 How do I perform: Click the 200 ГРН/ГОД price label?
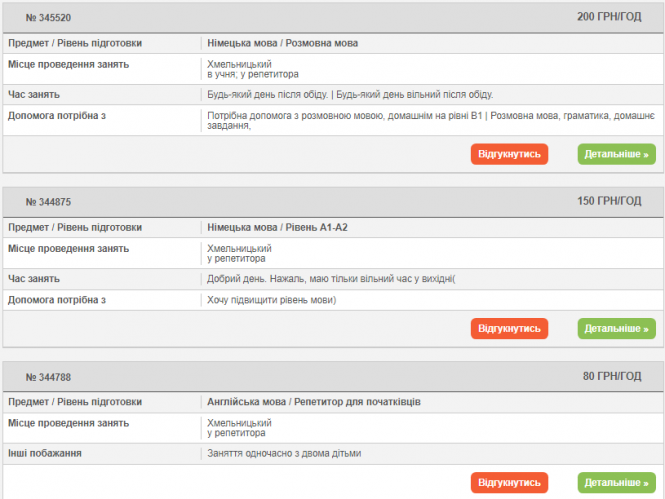(609, 17)
